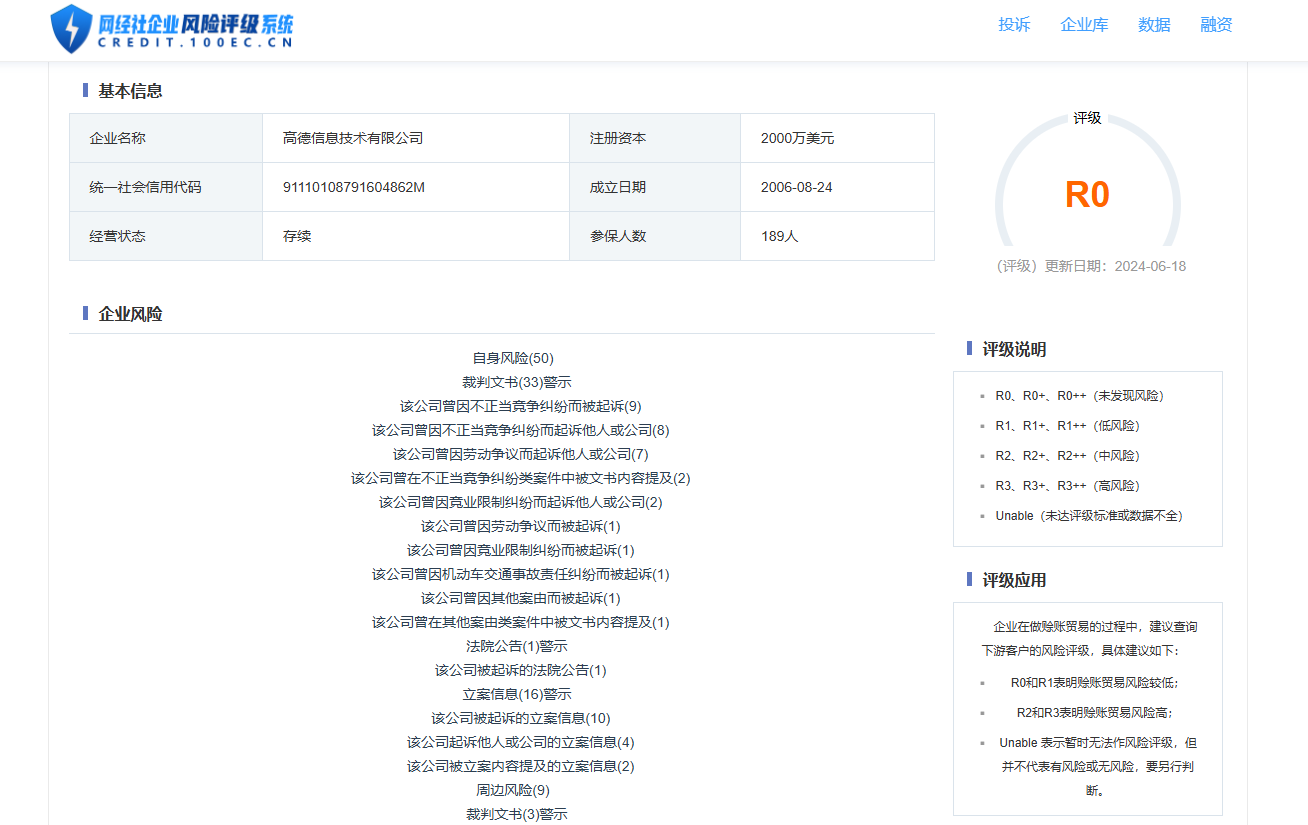Viewport: 1308px width, 825px height.
Task: Click the R0 rating gauge value
Action: click(1087, 194)
